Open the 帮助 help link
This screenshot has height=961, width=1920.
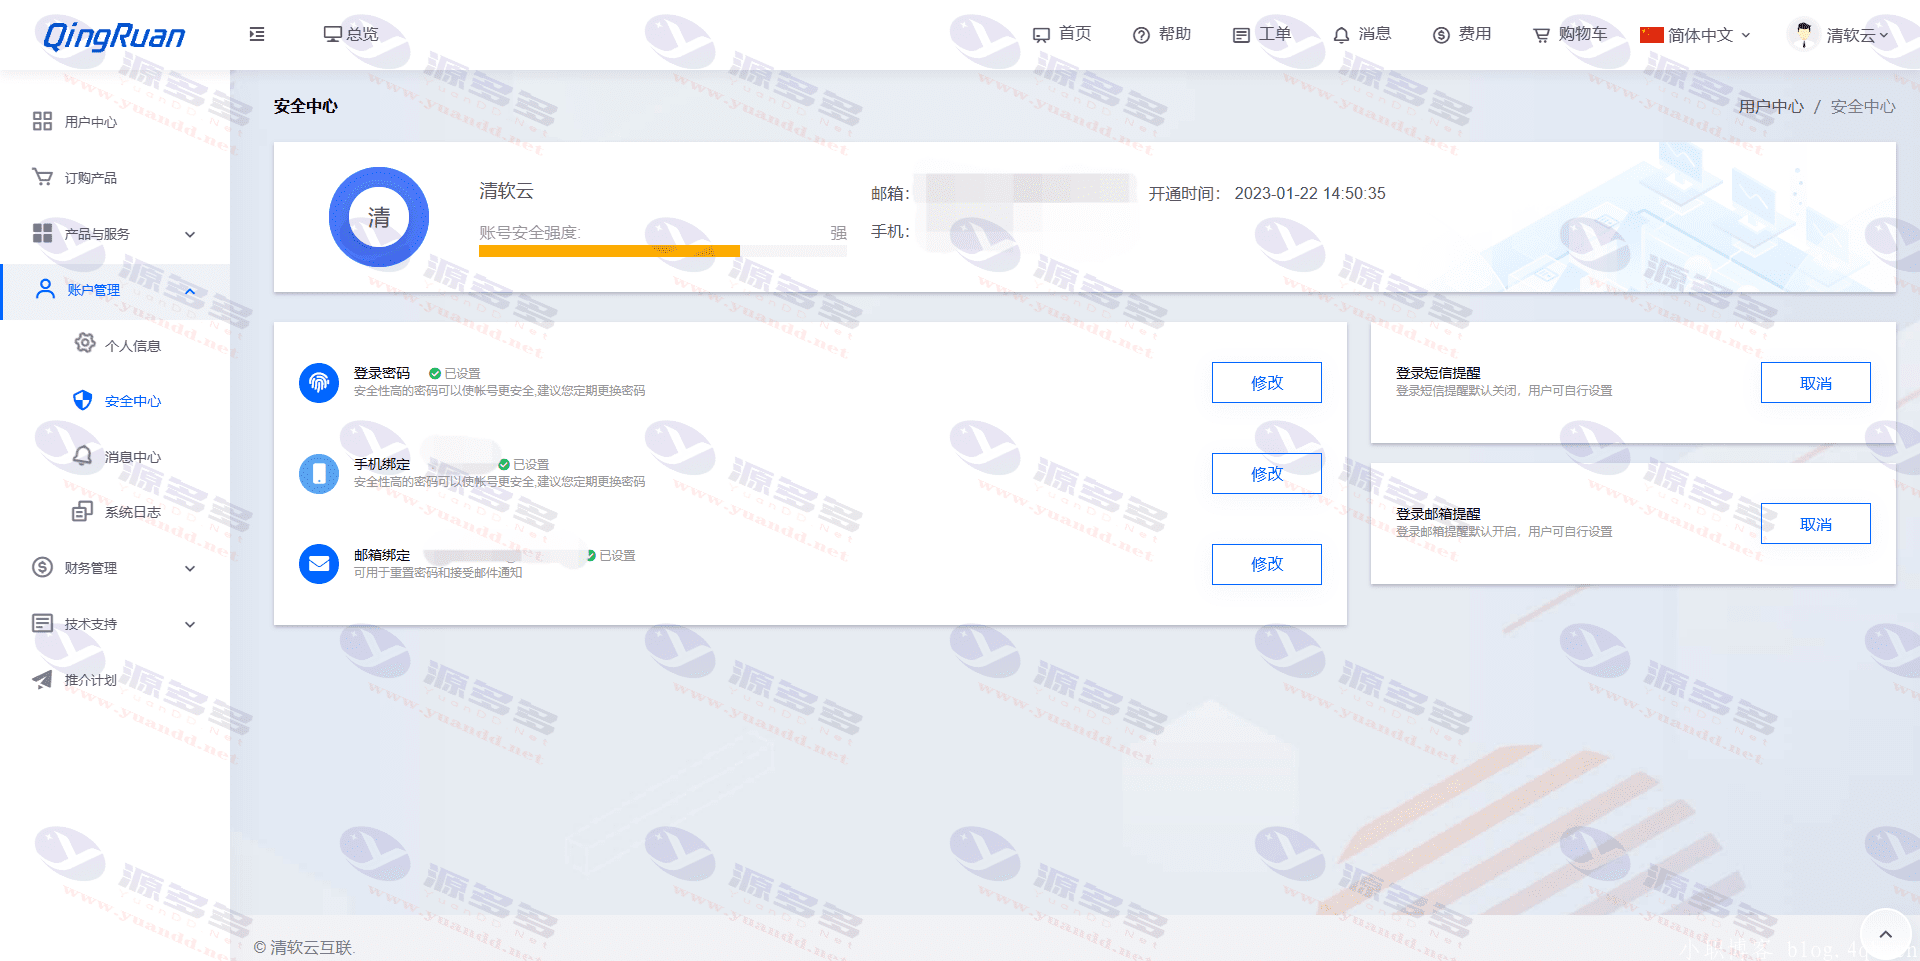[1162, 34]
